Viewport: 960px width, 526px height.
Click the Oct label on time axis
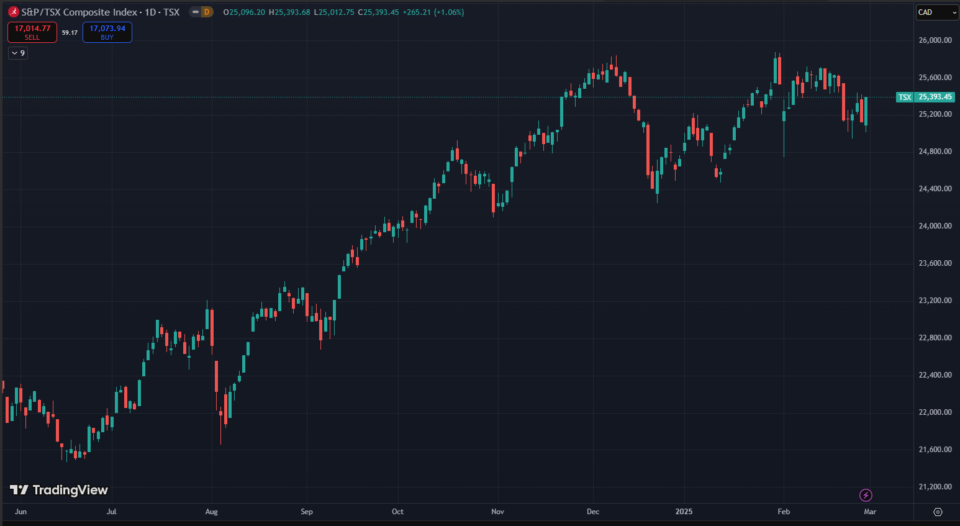[397, 511]
